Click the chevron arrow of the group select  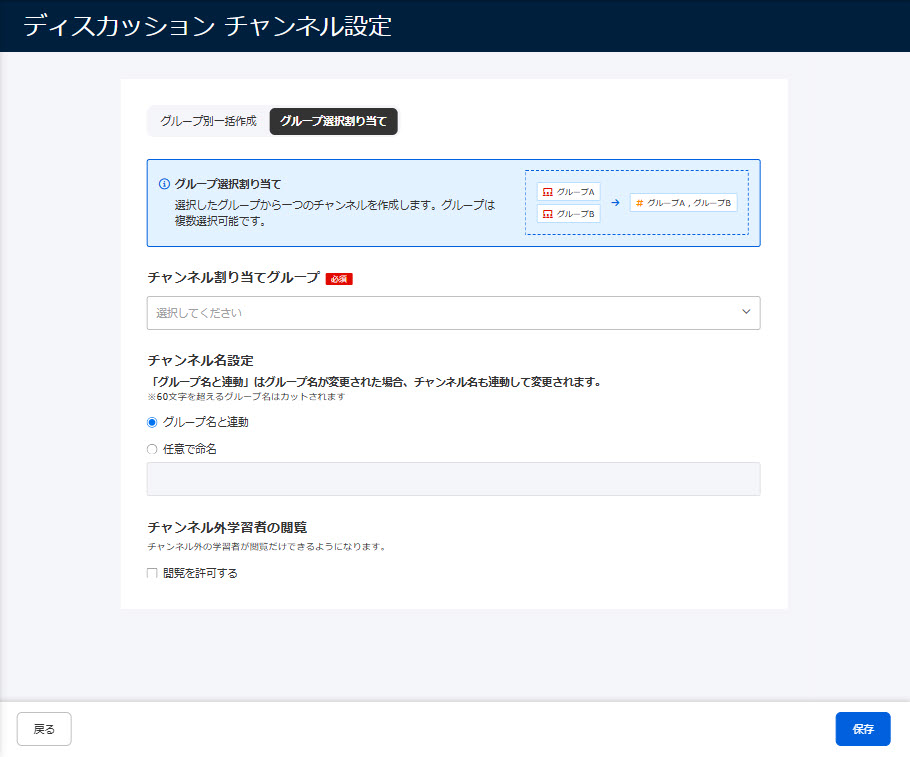[746, 312]
